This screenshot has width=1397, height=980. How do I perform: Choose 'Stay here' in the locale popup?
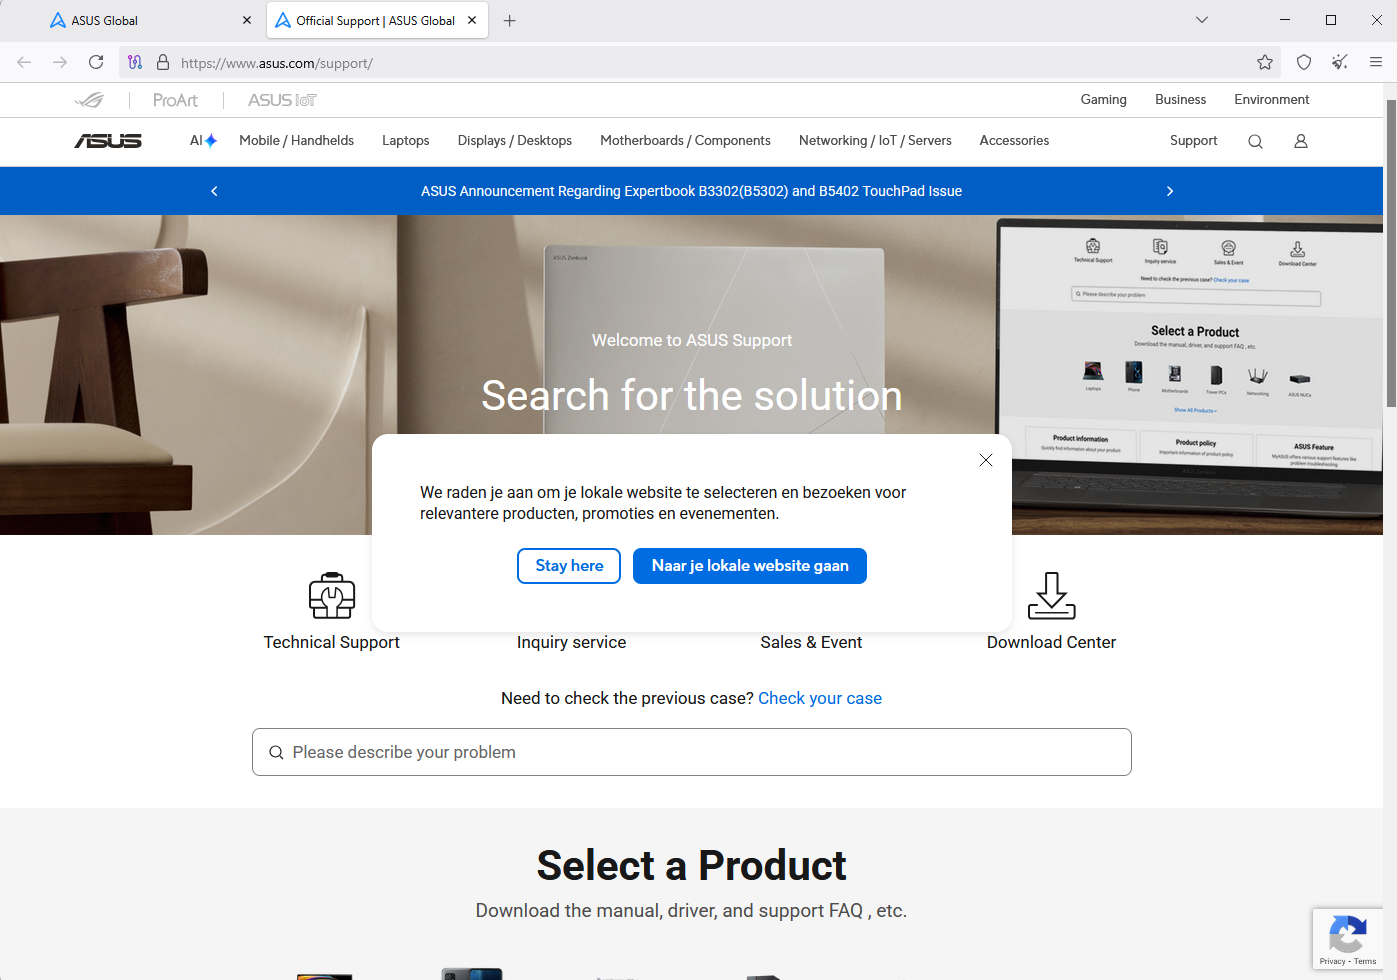tap(568, 565)
